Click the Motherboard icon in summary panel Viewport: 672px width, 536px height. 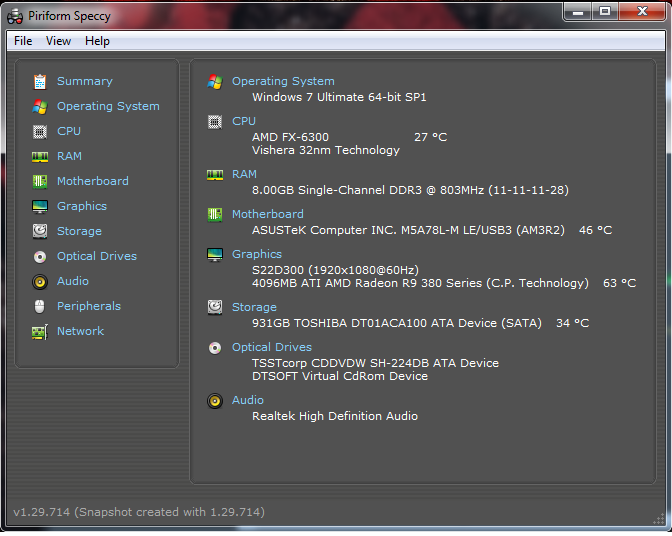pyautogui.click(x=215, y=214)
